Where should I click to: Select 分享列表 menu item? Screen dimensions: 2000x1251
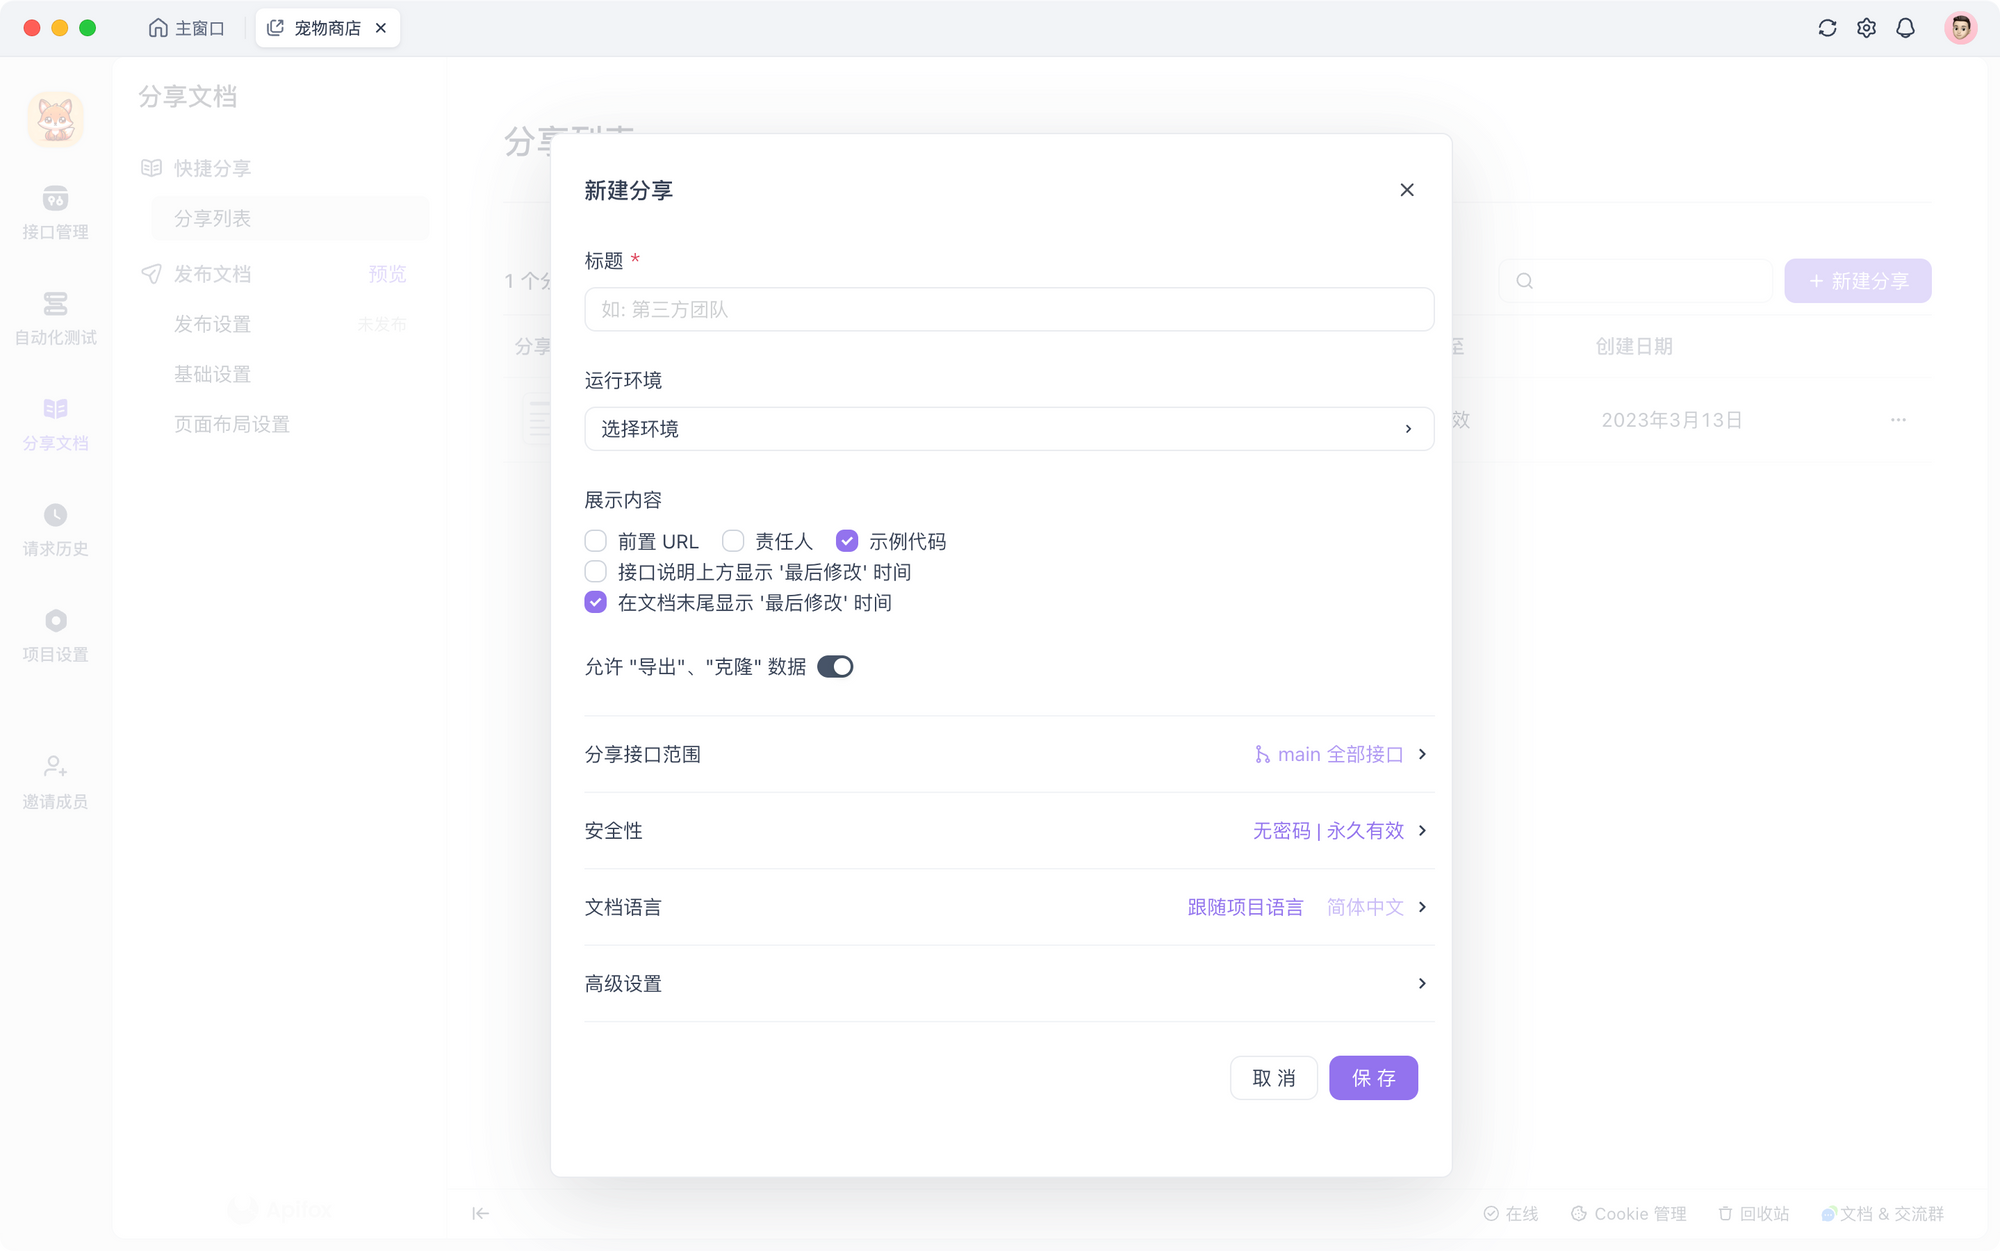tap(291, 218)
